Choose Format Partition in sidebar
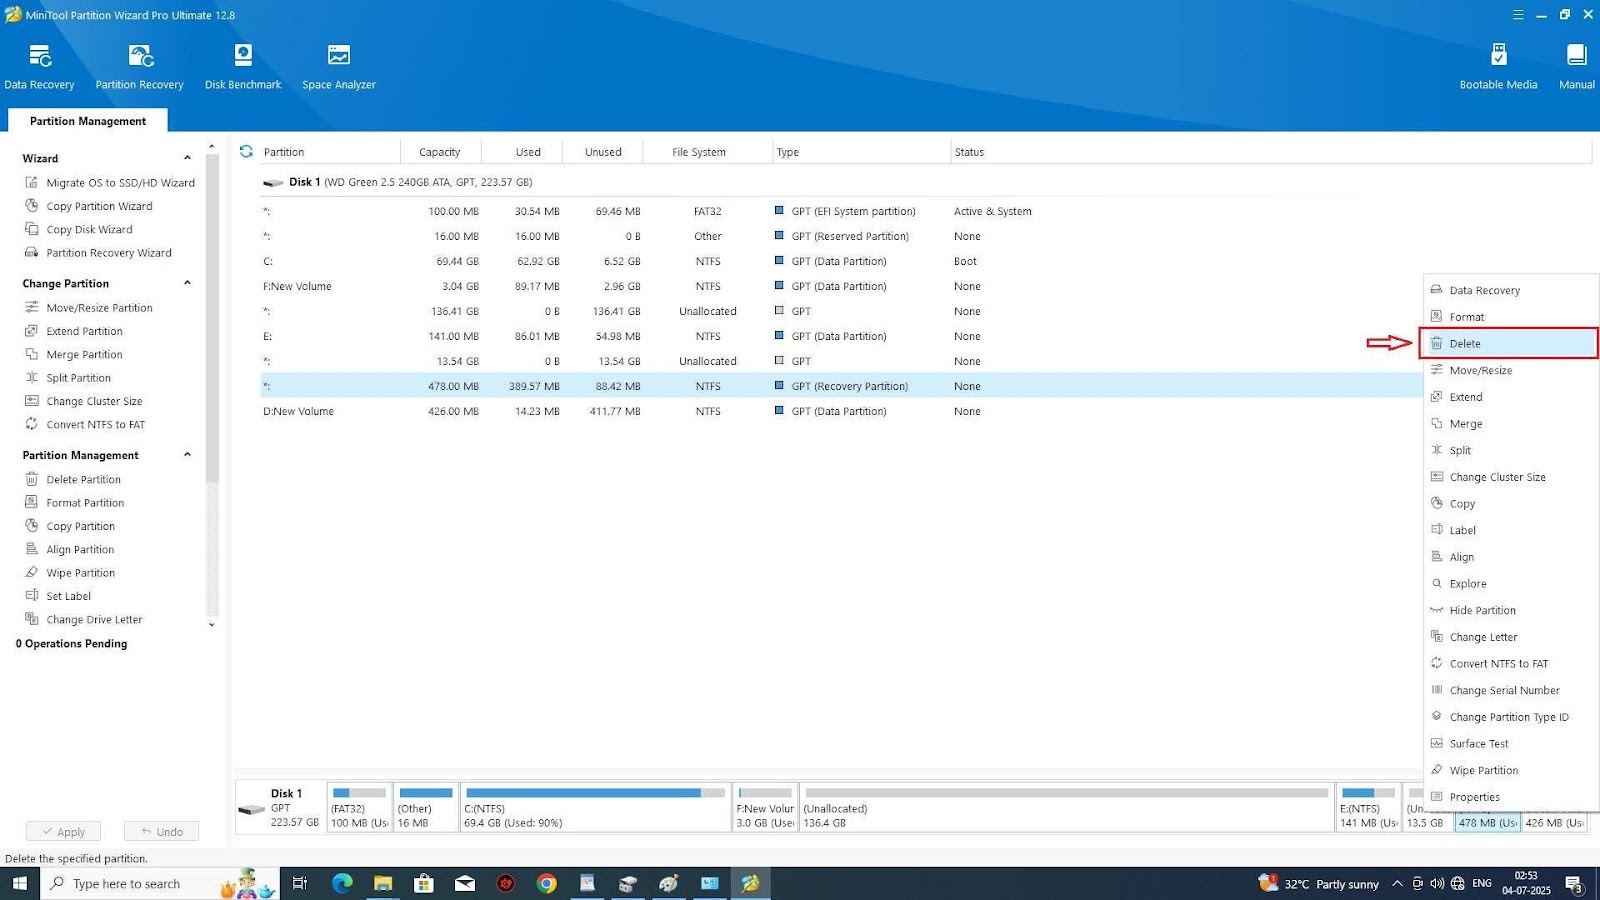 pyautogui.click(x=75, y=503)
